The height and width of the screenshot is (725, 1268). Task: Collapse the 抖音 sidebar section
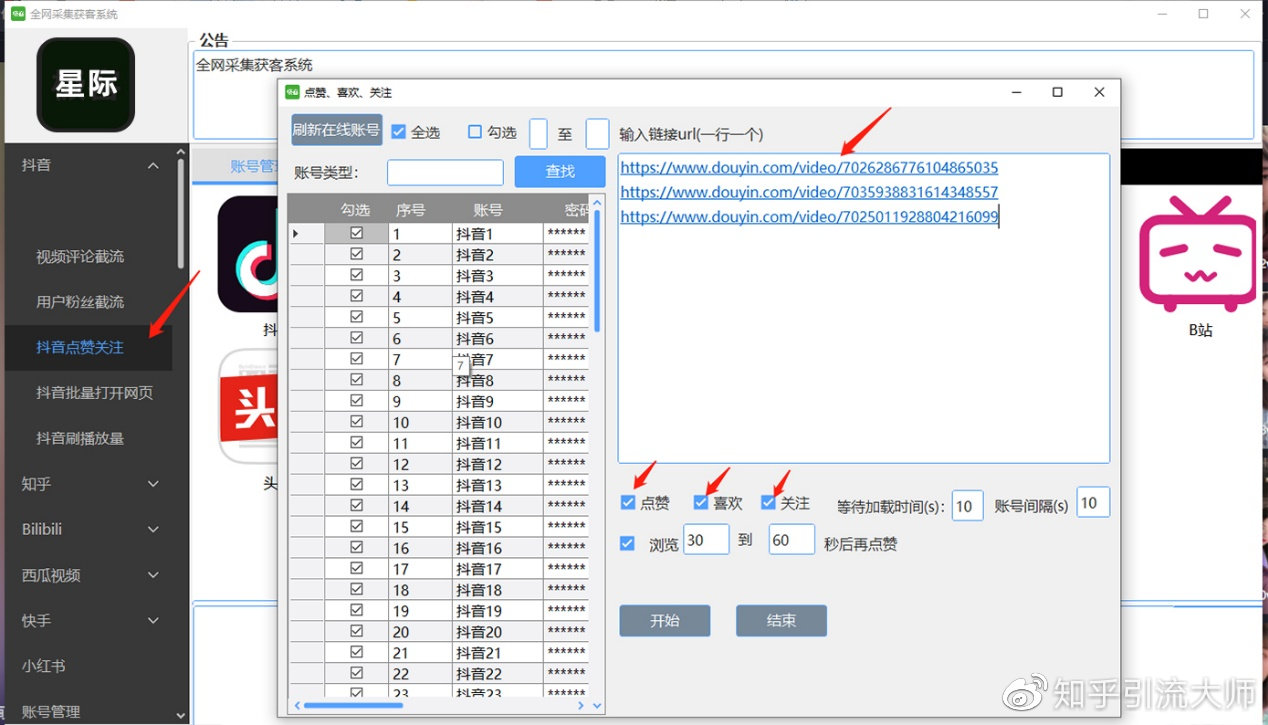(153, 165)
